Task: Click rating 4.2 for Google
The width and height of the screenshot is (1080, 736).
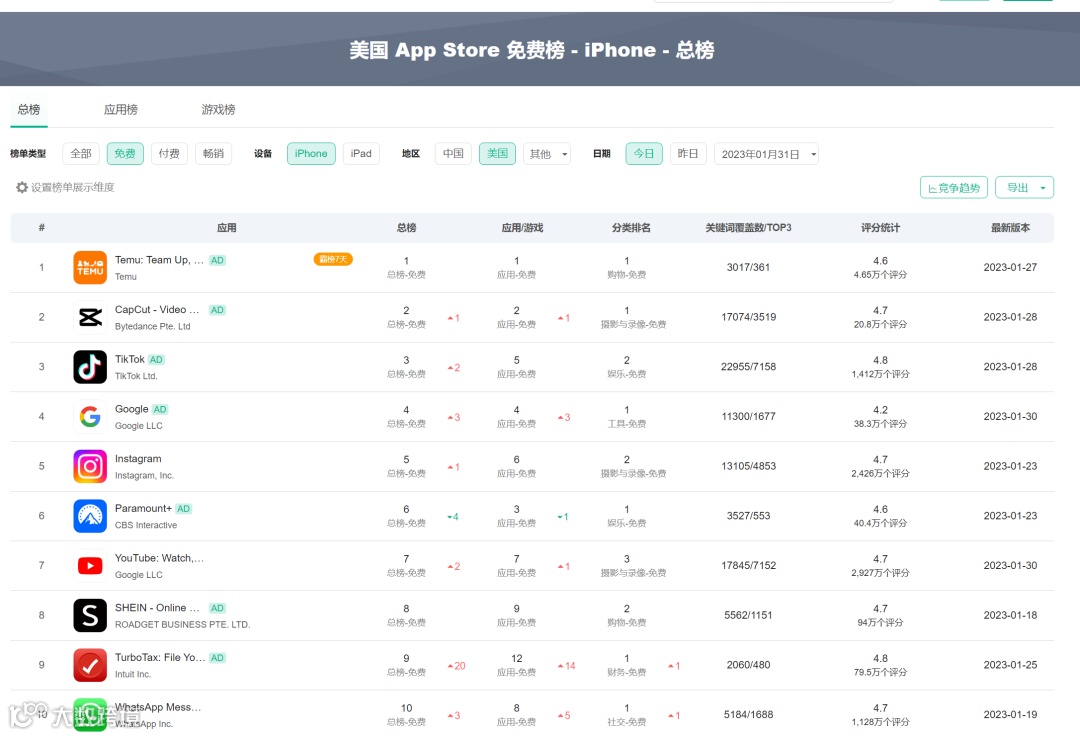Action: pyautogui.click(x=880, y=410)
